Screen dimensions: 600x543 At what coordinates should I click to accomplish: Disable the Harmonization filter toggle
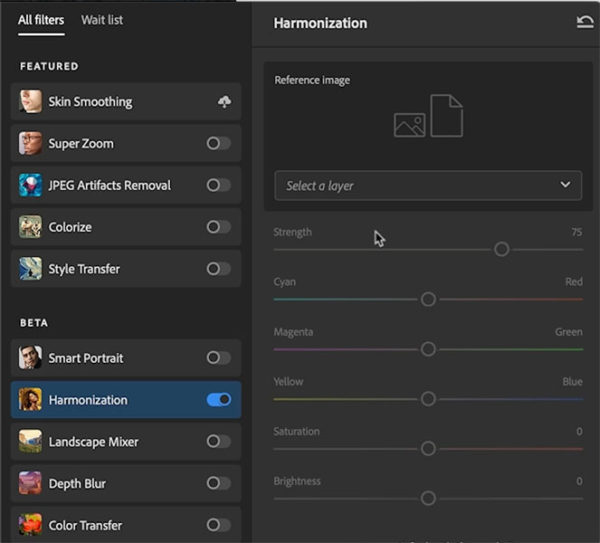pyautogui.click(x=218, y=400)
